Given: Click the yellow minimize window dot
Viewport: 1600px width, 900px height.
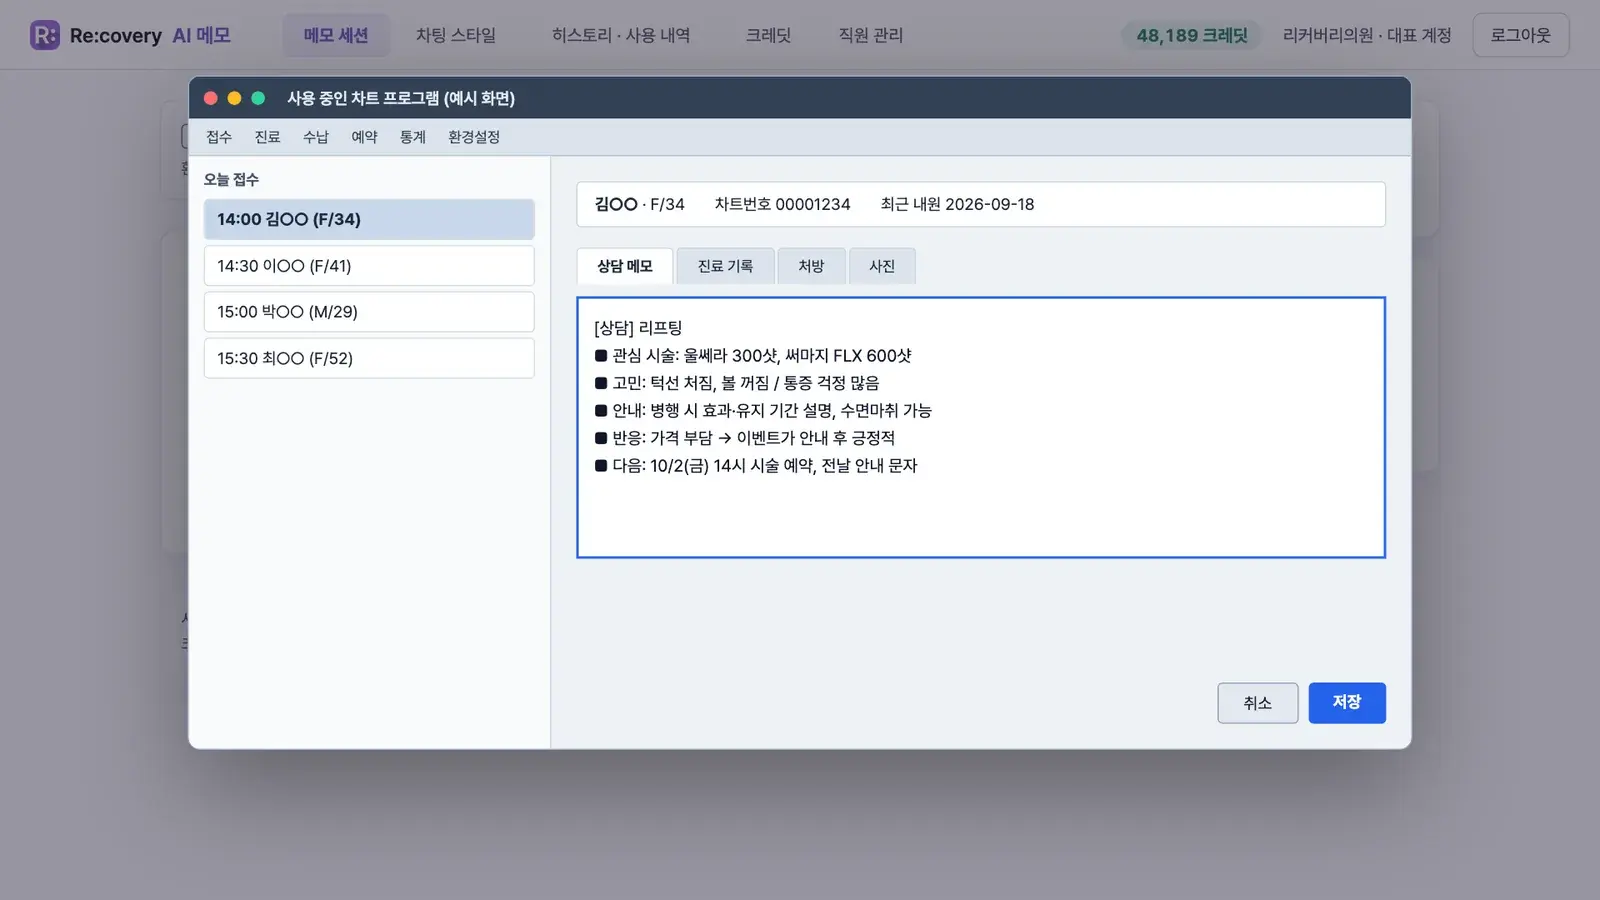Looking at the screenshot, I should [234, 98].
